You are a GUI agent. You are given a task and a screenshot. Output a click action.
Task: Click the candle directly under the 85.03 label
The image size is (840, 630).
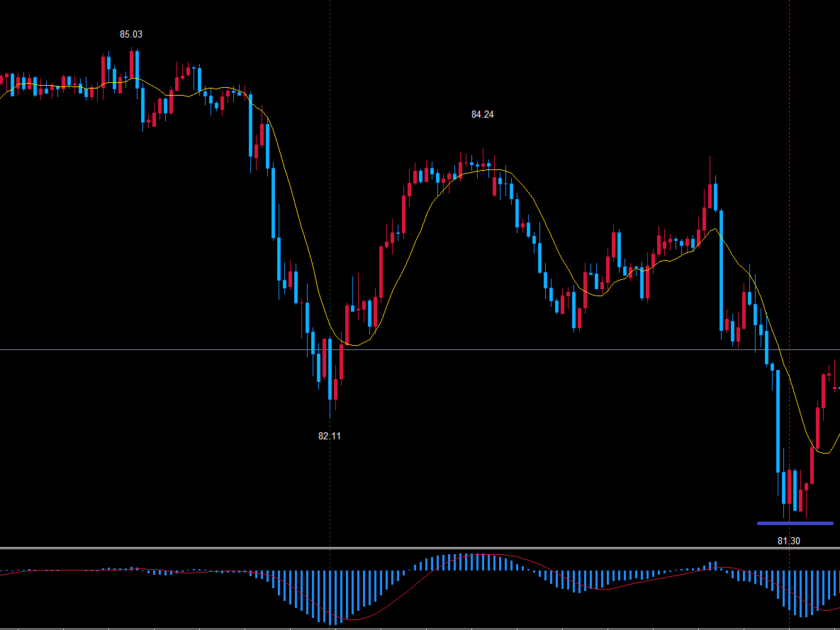133,68
